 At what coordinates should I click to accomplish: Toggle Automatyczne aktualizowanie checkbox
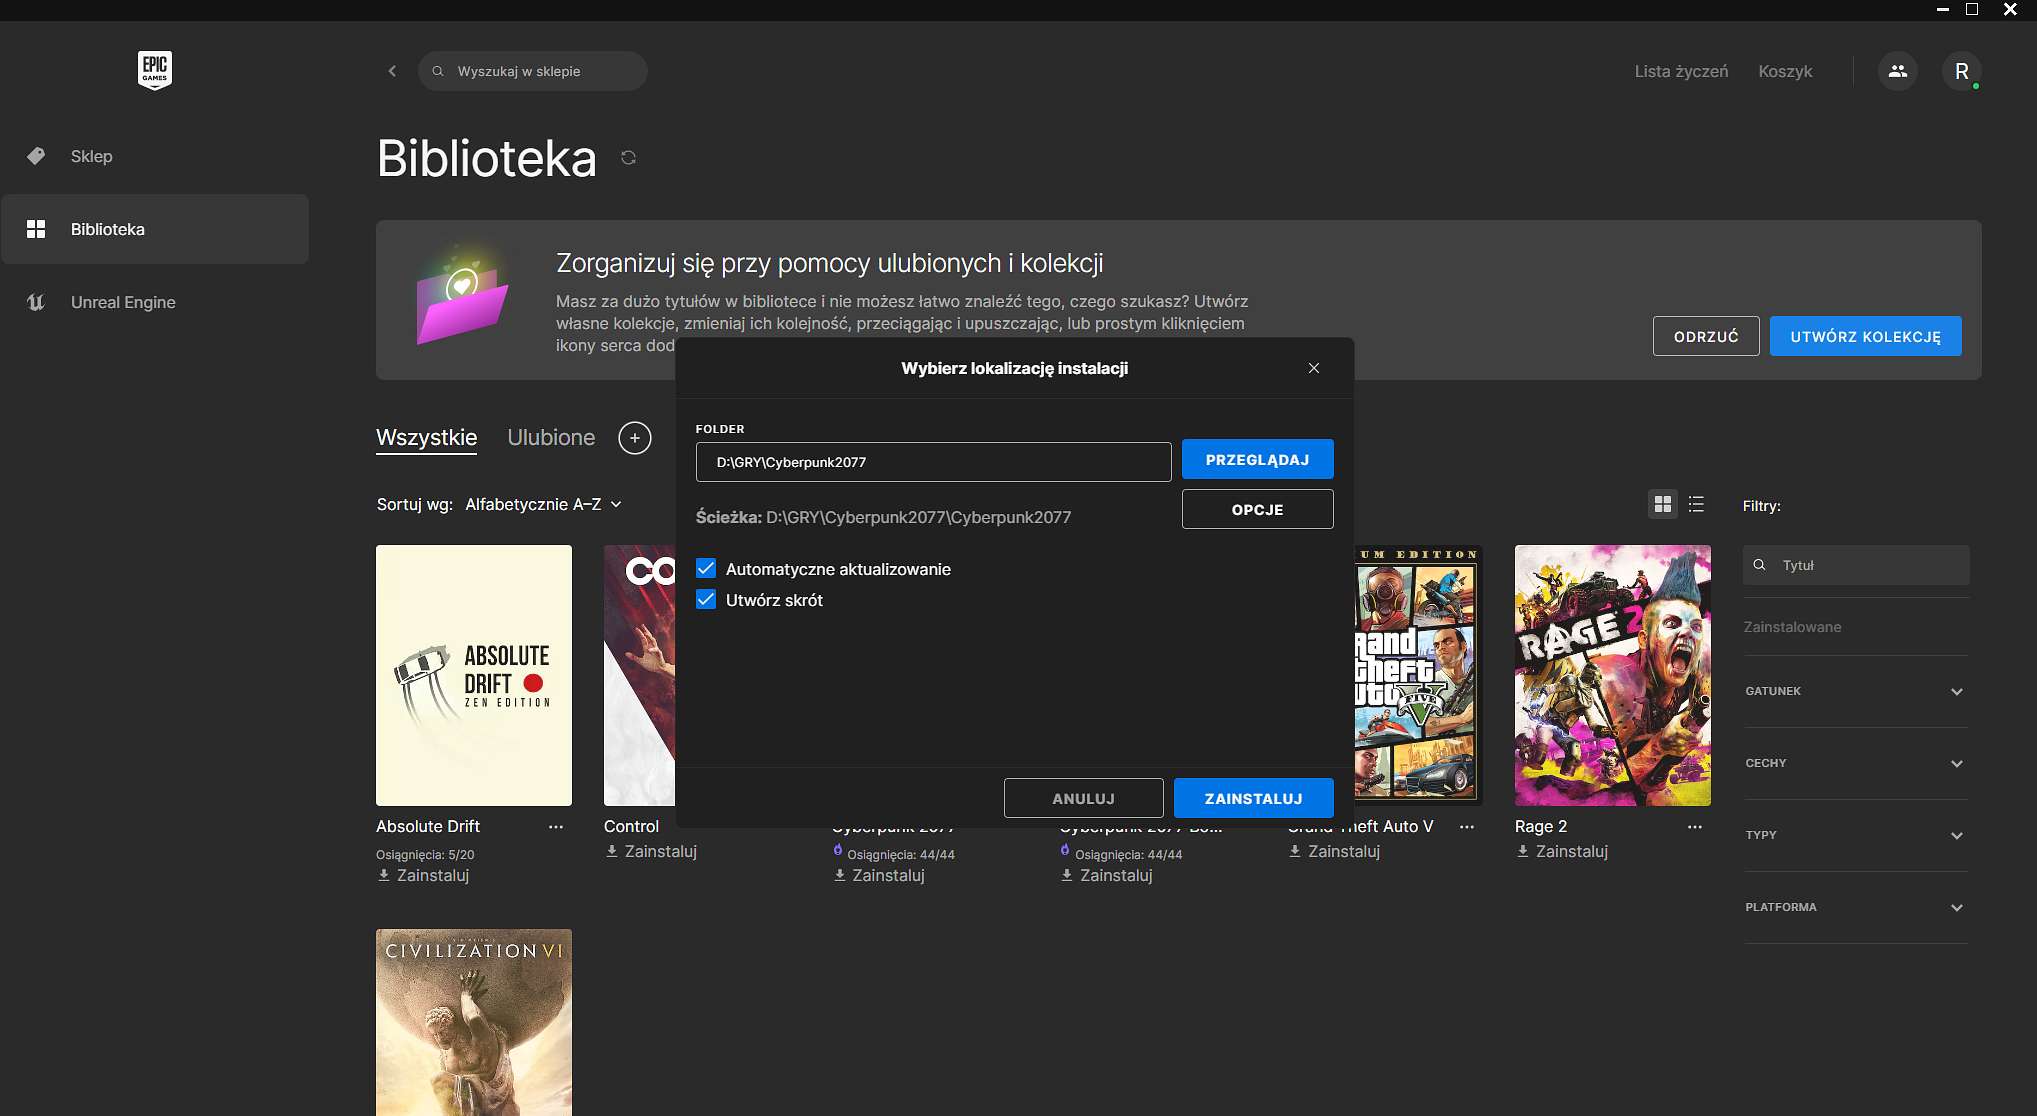coord(706,569)
